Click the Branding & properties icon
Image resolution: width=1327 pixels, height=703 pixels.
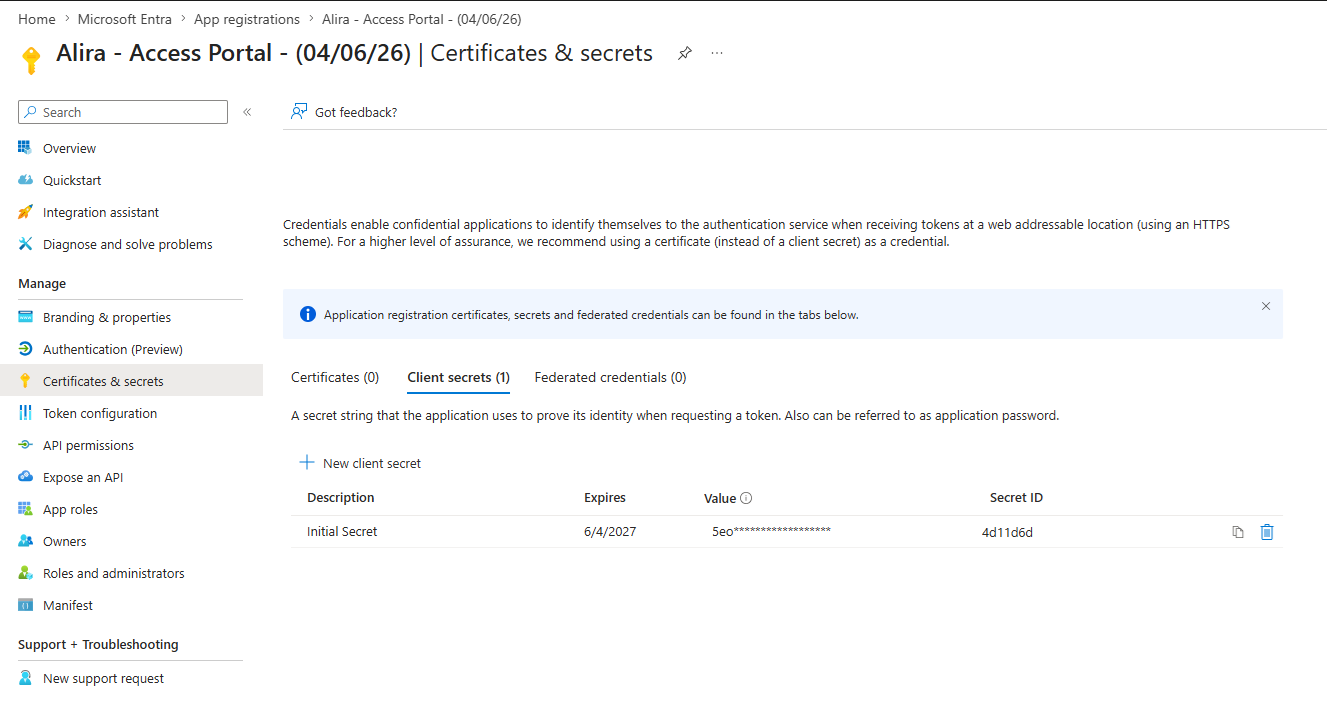pyautogui.click(x=25, y=317)
